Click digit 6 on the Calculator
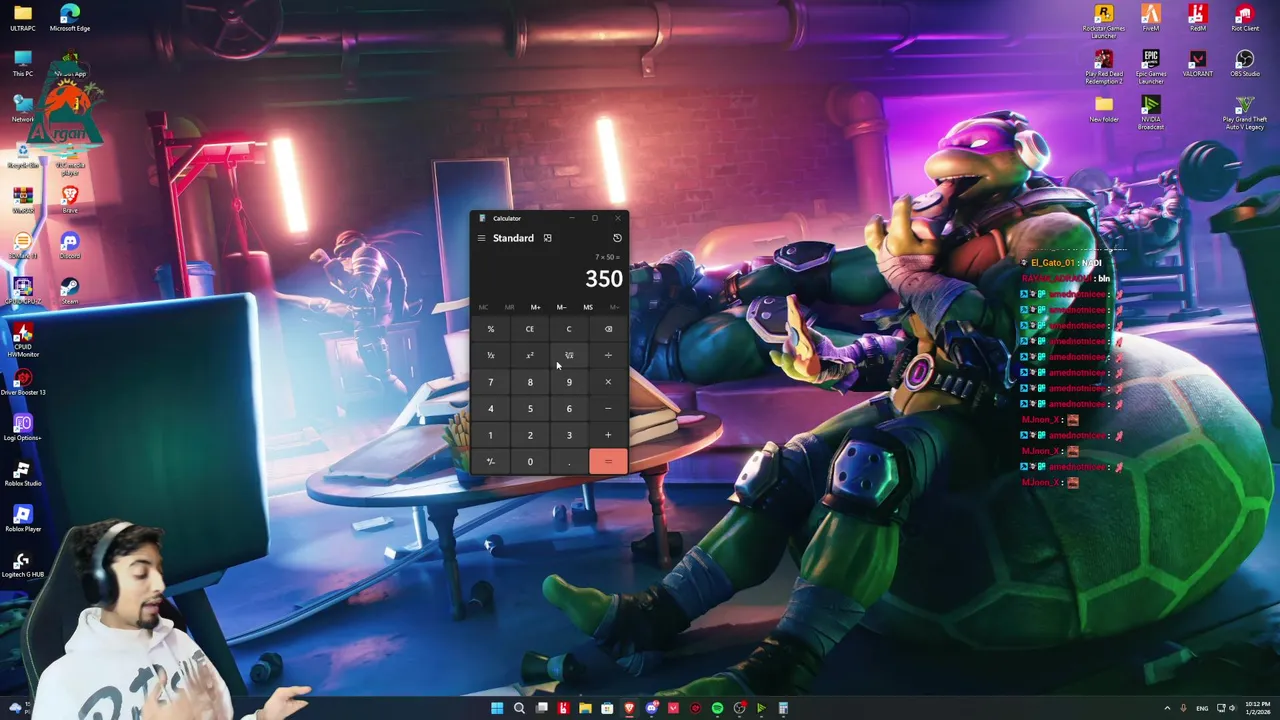The width and height of the screenshot is (1280, 720). 569,408
